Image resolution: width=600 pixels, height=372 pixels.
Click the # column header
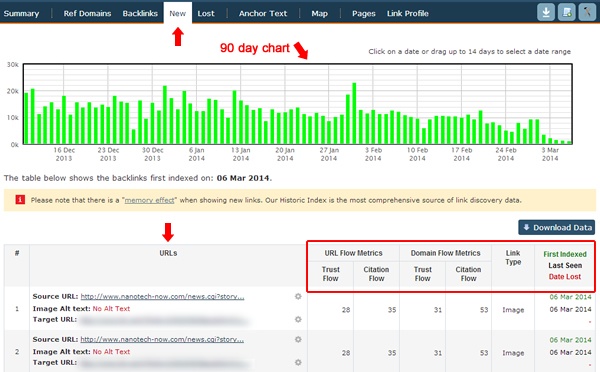point(17,253)
